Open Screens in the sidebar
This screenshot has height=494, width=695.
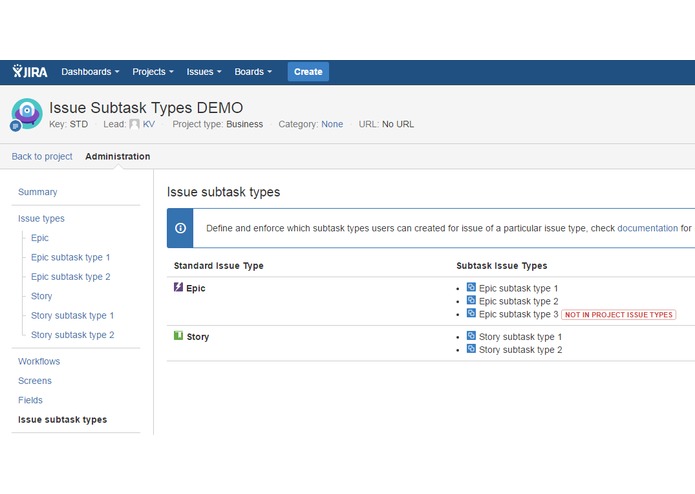click(35, 381)
